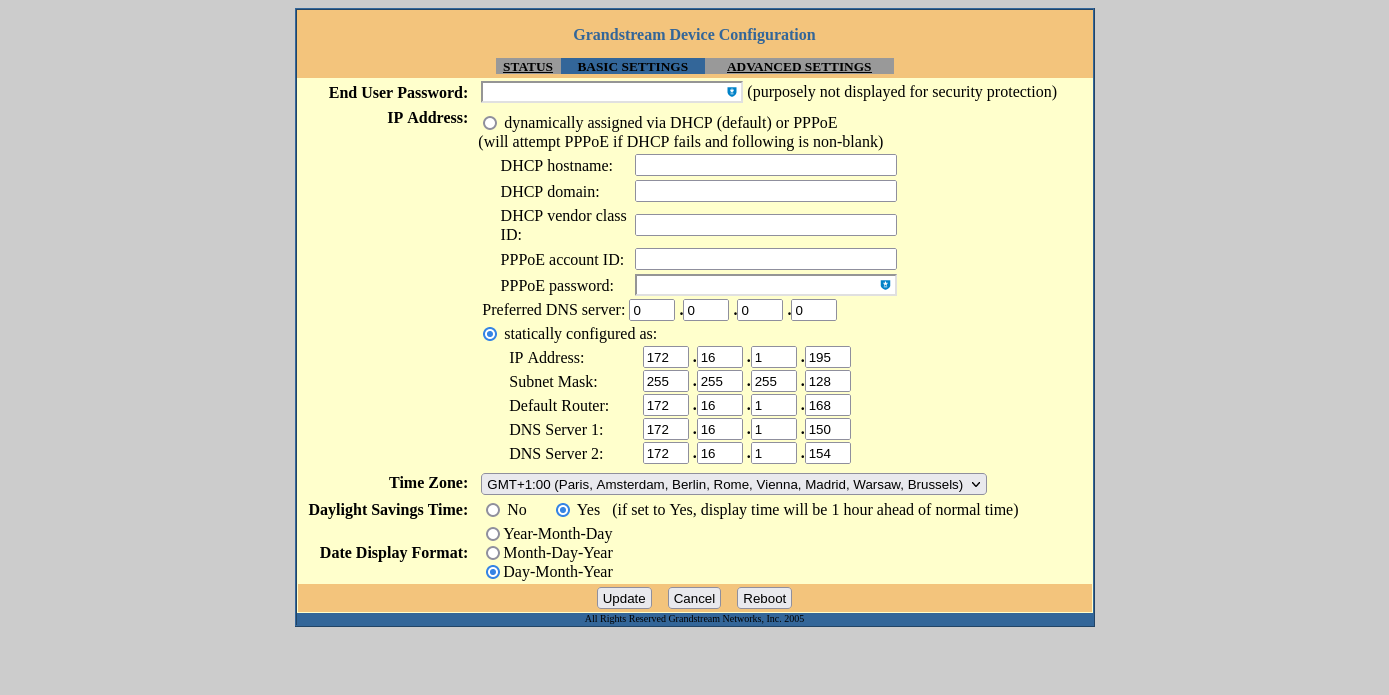Click password manager icon in PPPoE password field
The image size is (1389, 695).
coord(885,285)
